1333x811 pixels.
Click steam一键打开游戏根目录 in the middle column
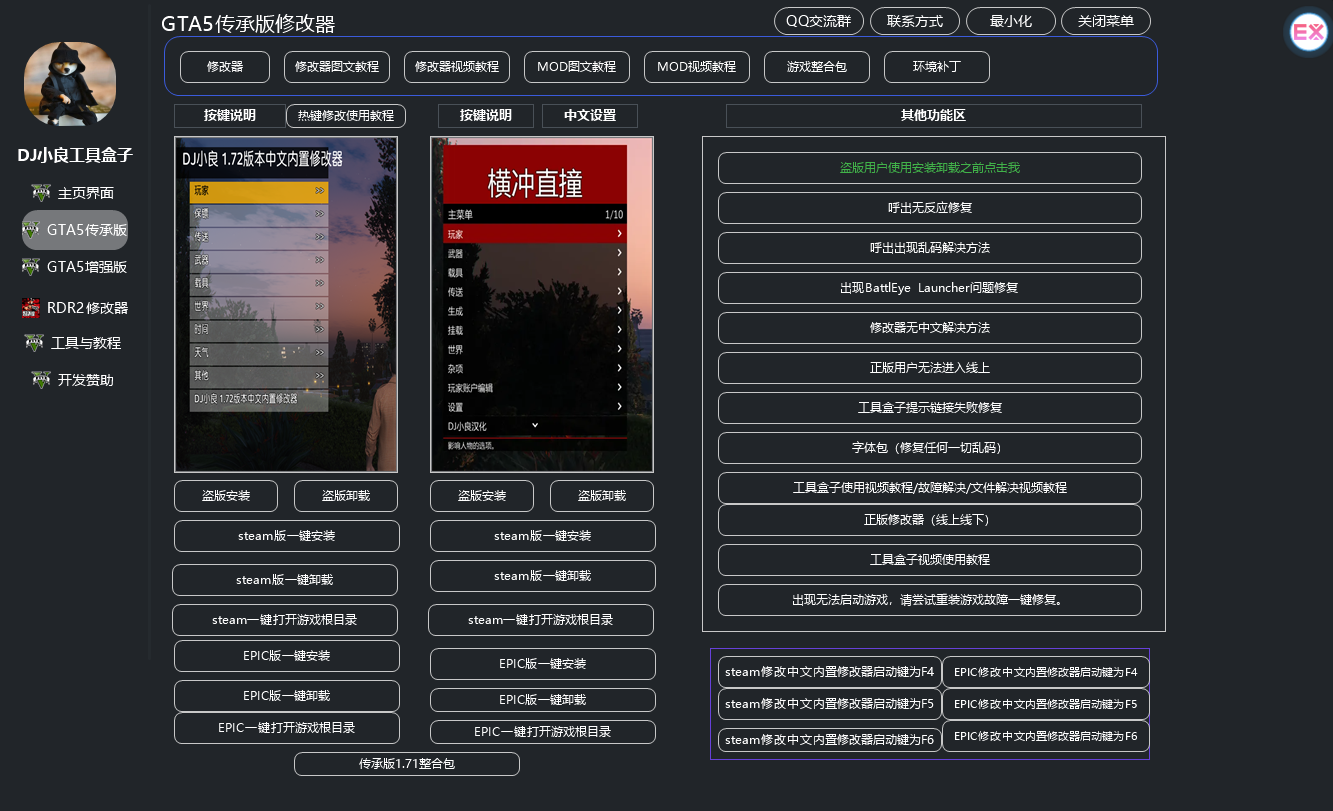(541, 620)
